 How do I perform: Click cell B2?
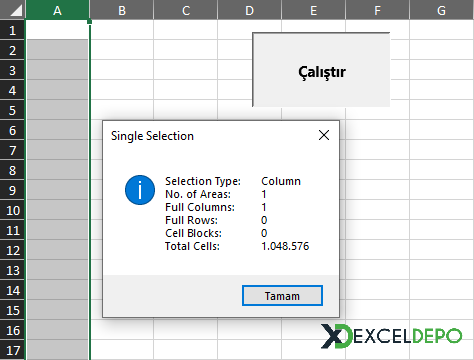122,50
